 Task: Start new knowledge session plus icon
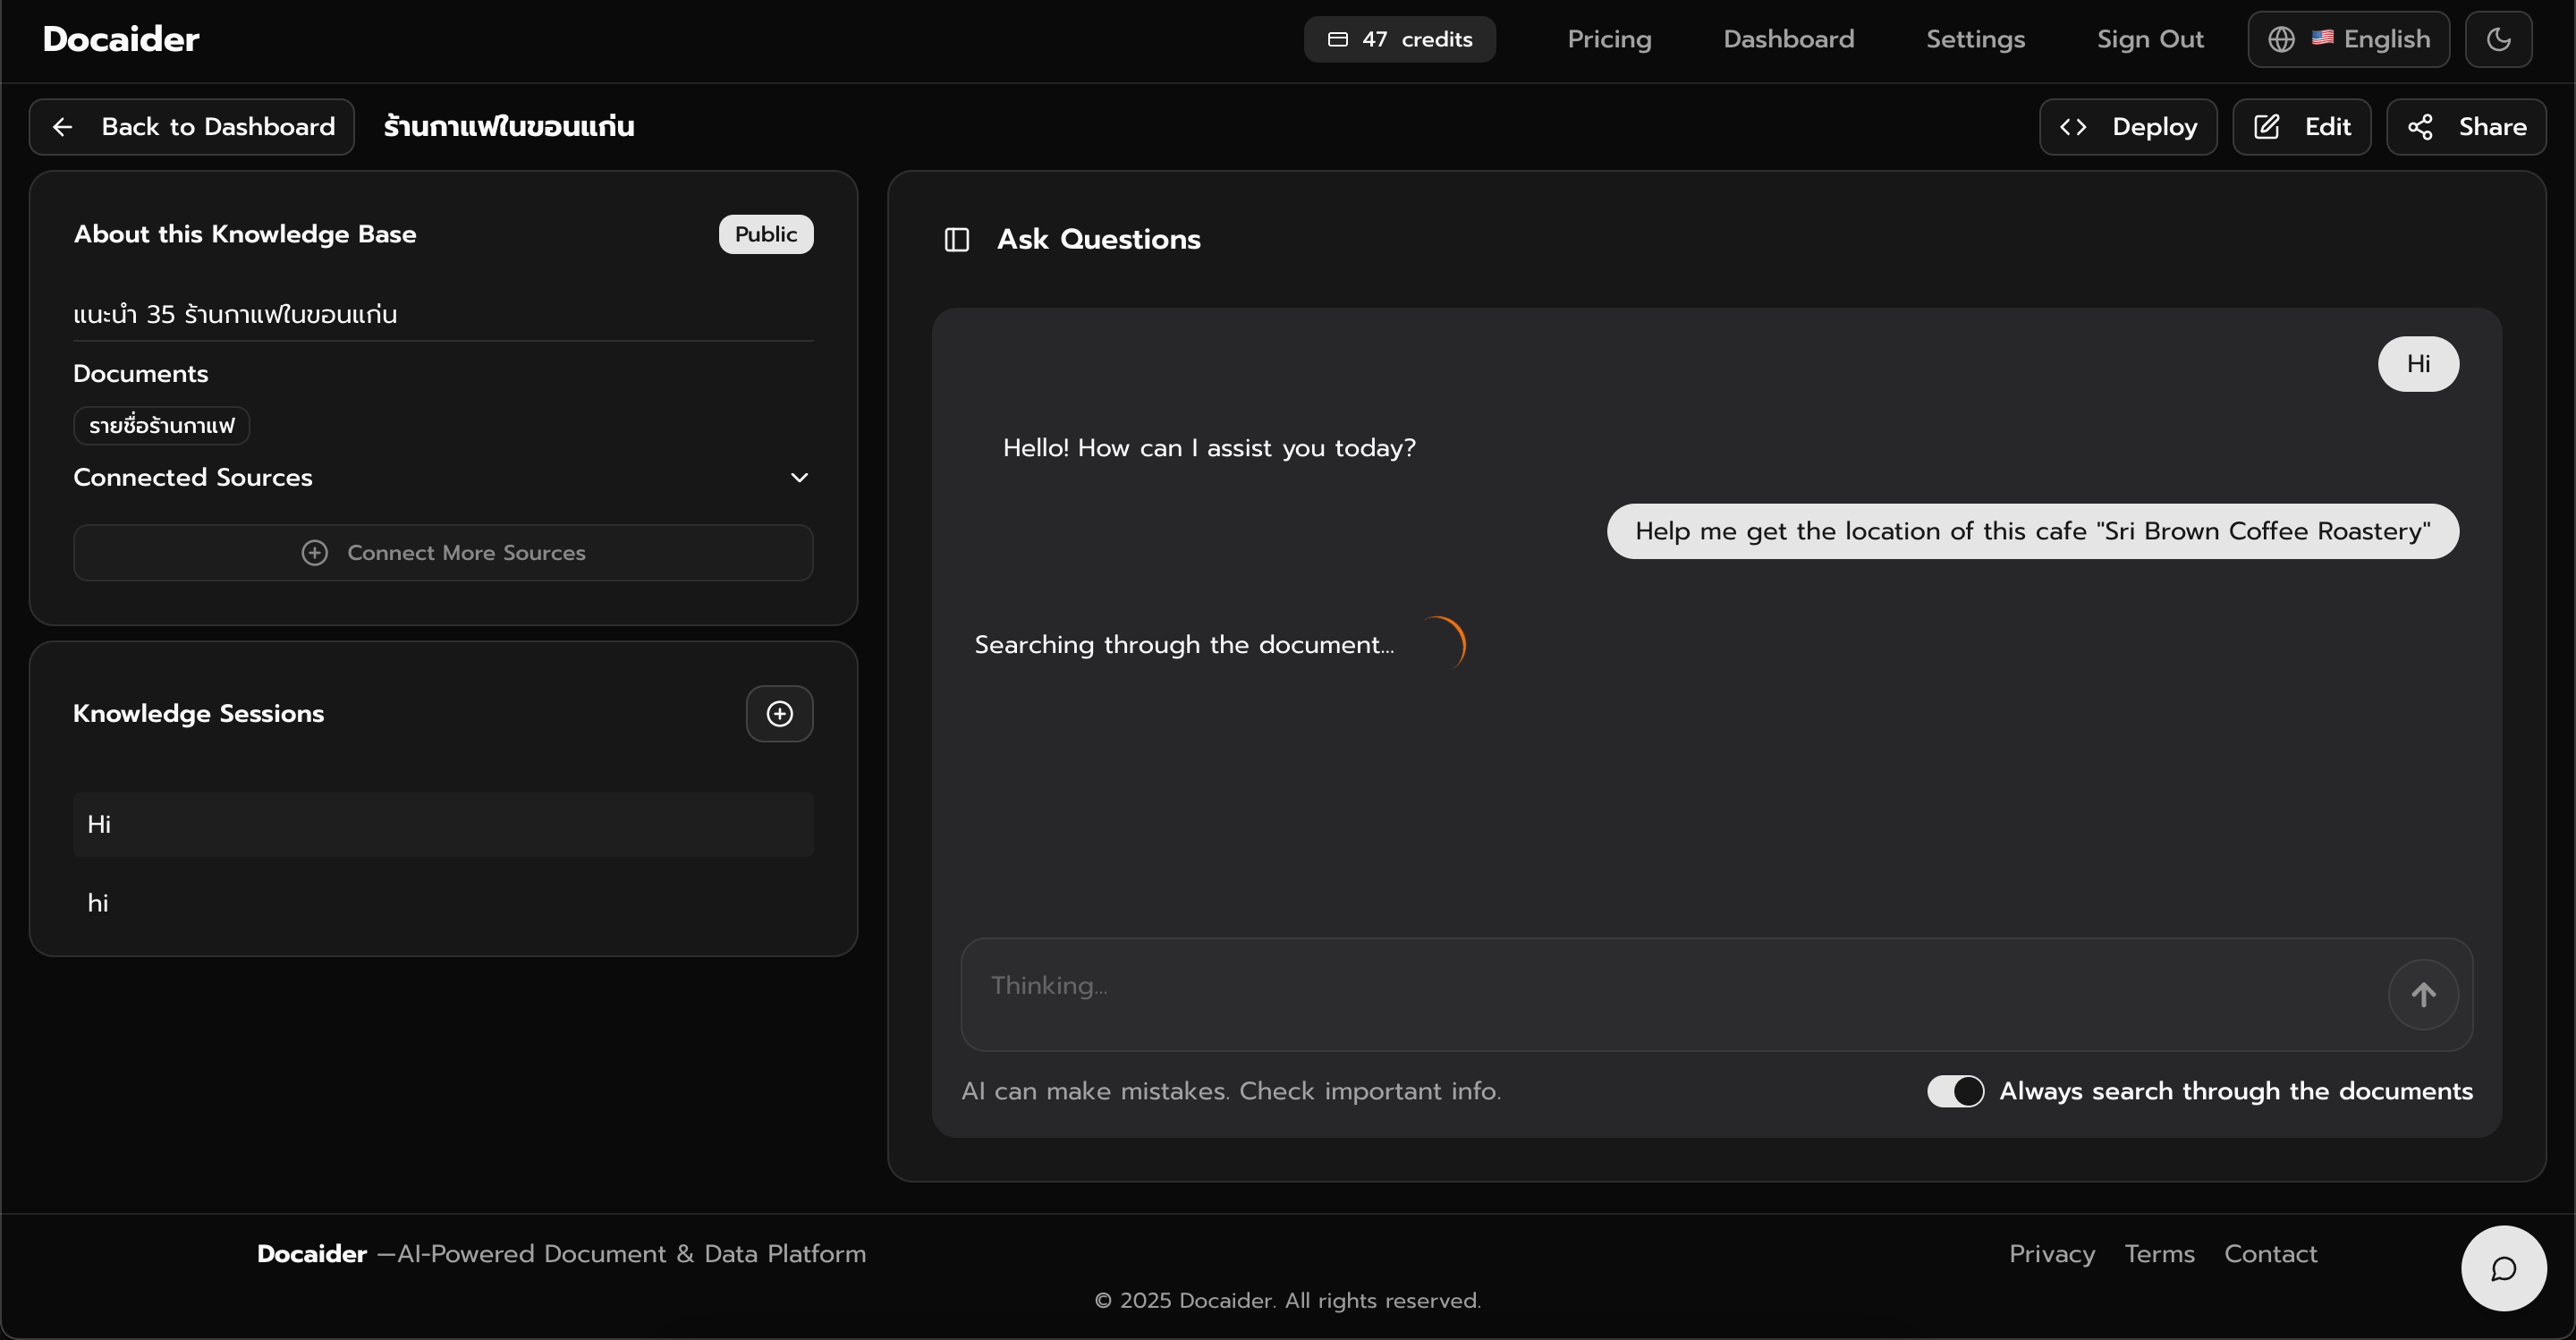779,714
